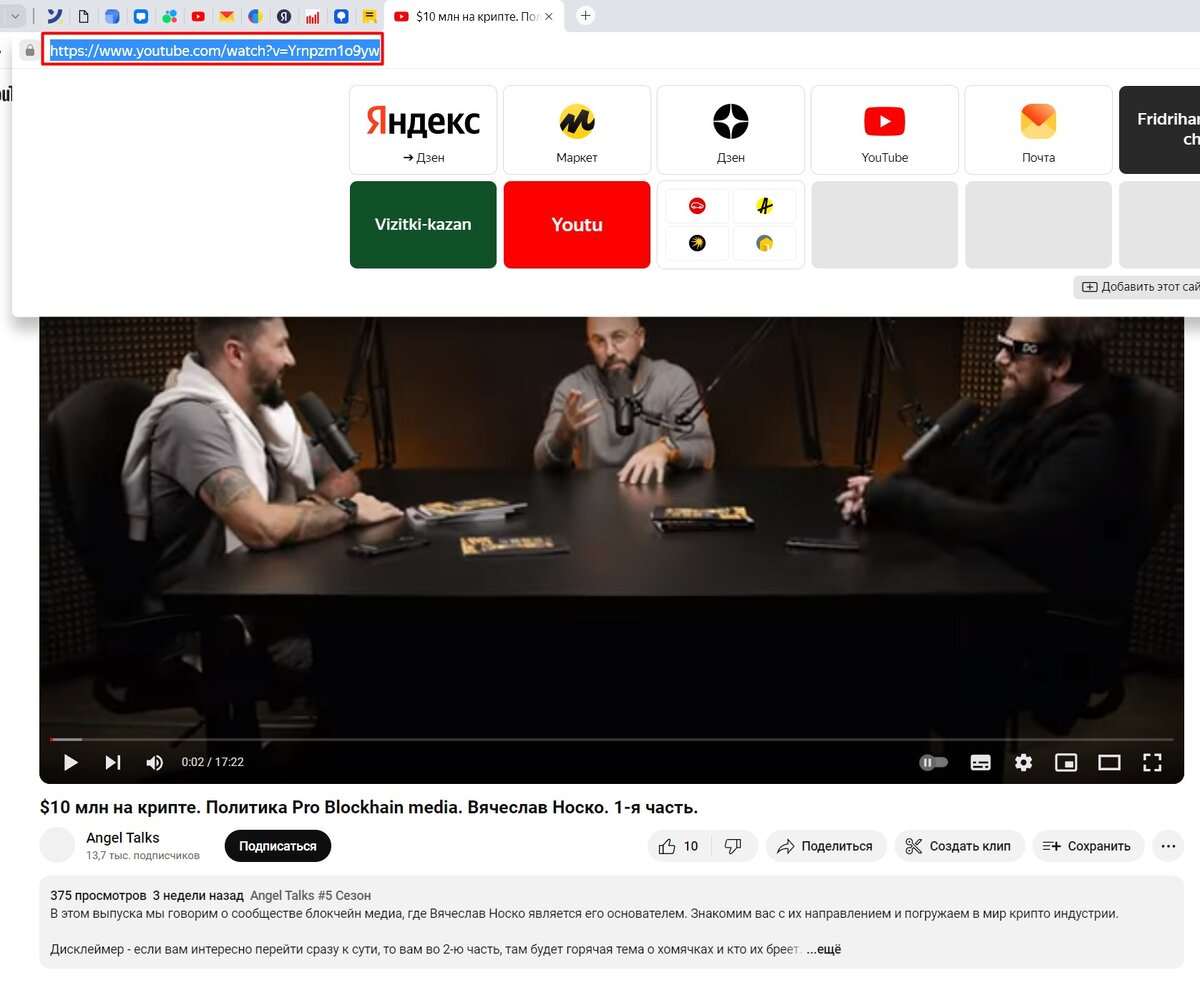Click the Сохранить button

(1088, 846)
